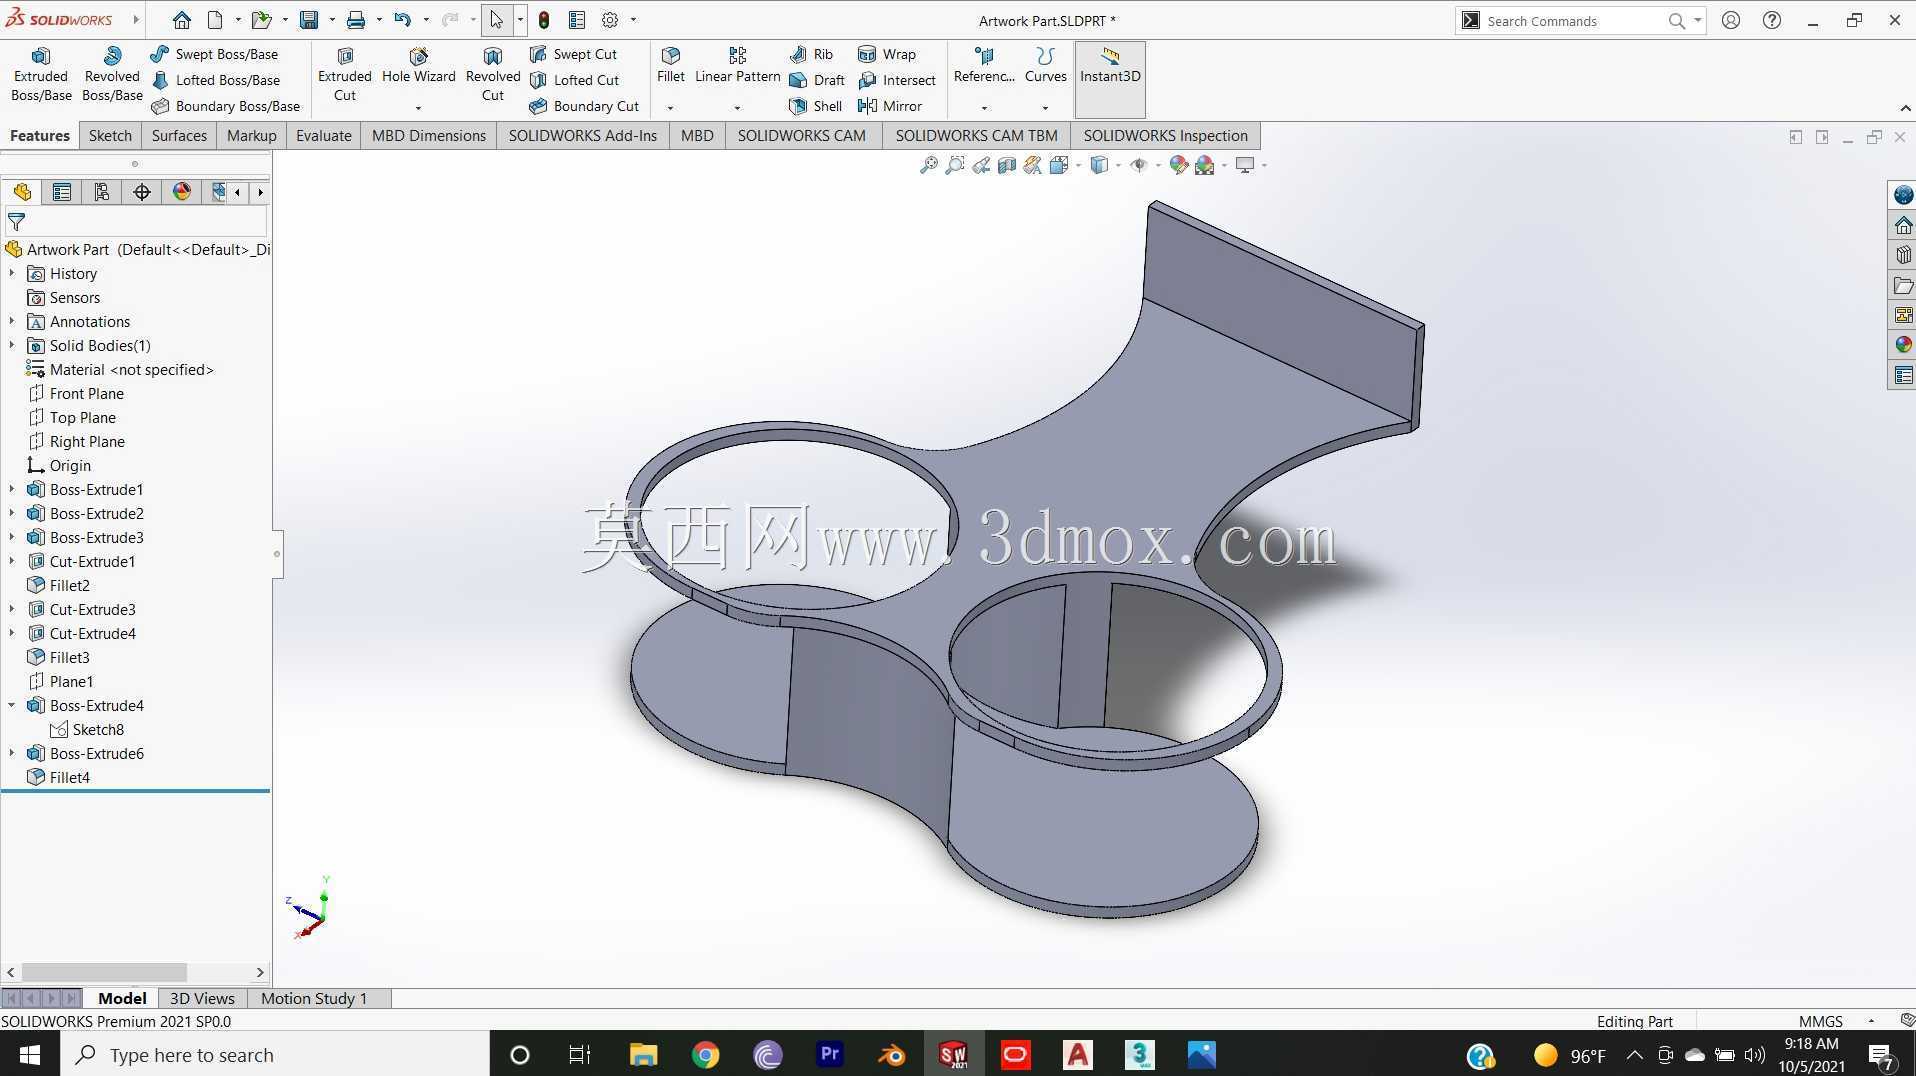The height and width of the screenshot is (1076, 1916).
Task: Expand the Boss-Extrude6 feature
Action: 12,753
